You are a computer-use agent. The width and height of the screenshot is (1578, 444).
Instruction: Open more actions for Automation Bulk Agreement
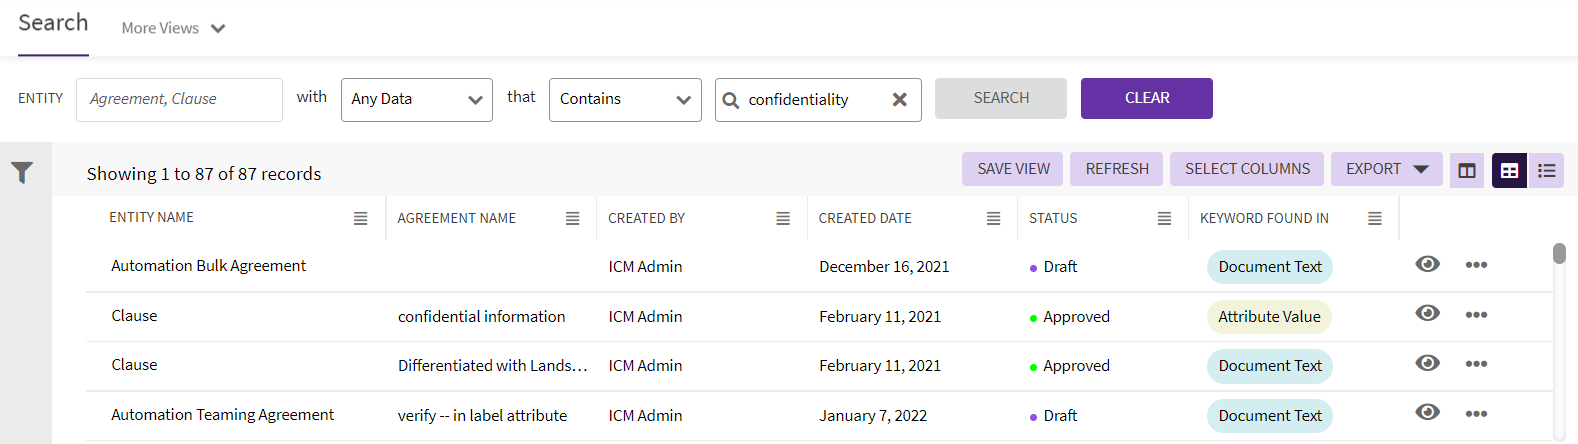(1476, 265)
